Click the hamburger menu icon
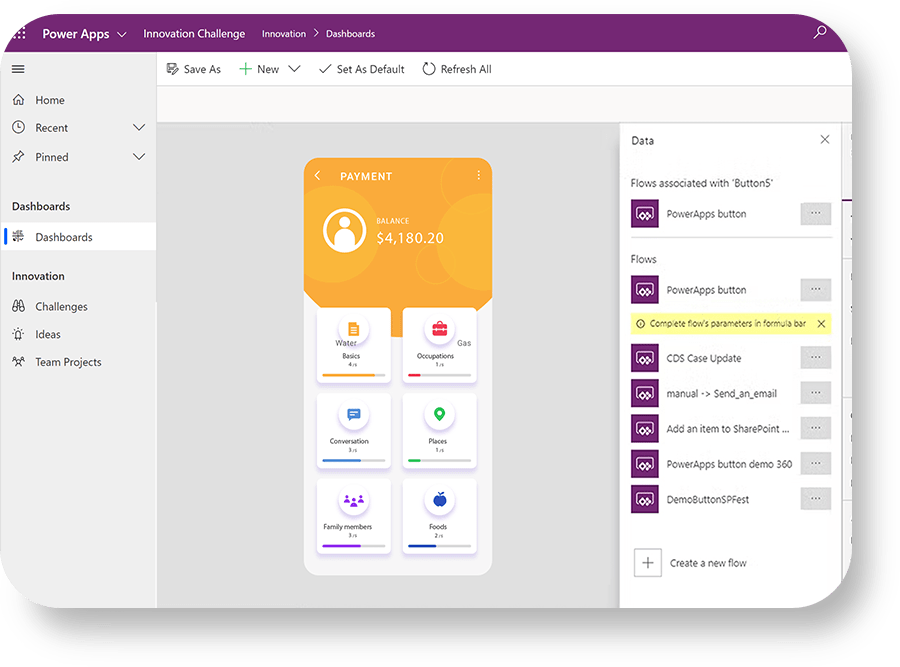900x667 pixels. coord(18,69)
